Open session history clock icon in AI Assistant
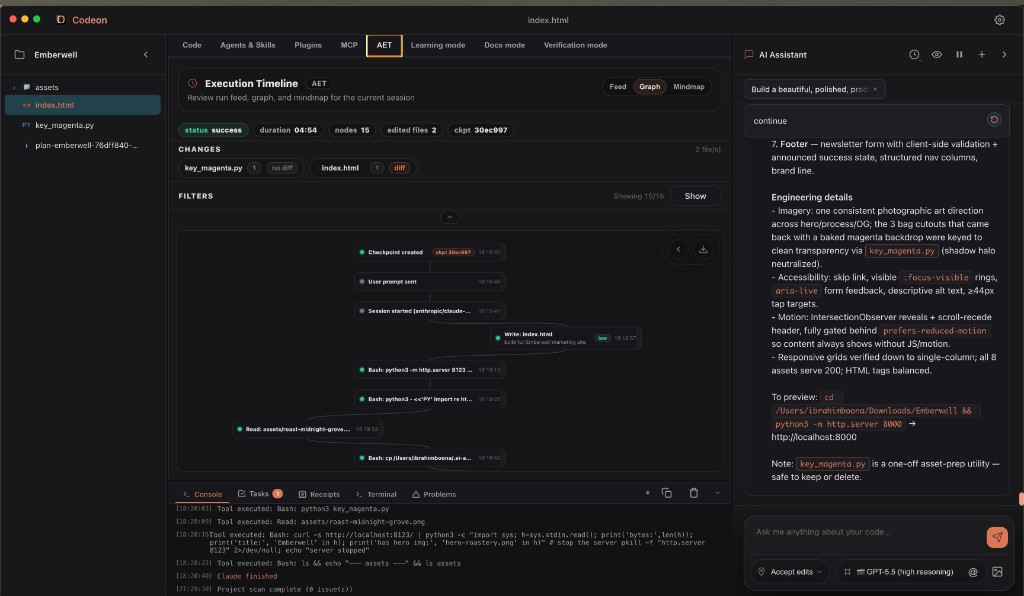The height and width of the screenshot is (596, 1024). pyautogui.click(x=914, y=55)
